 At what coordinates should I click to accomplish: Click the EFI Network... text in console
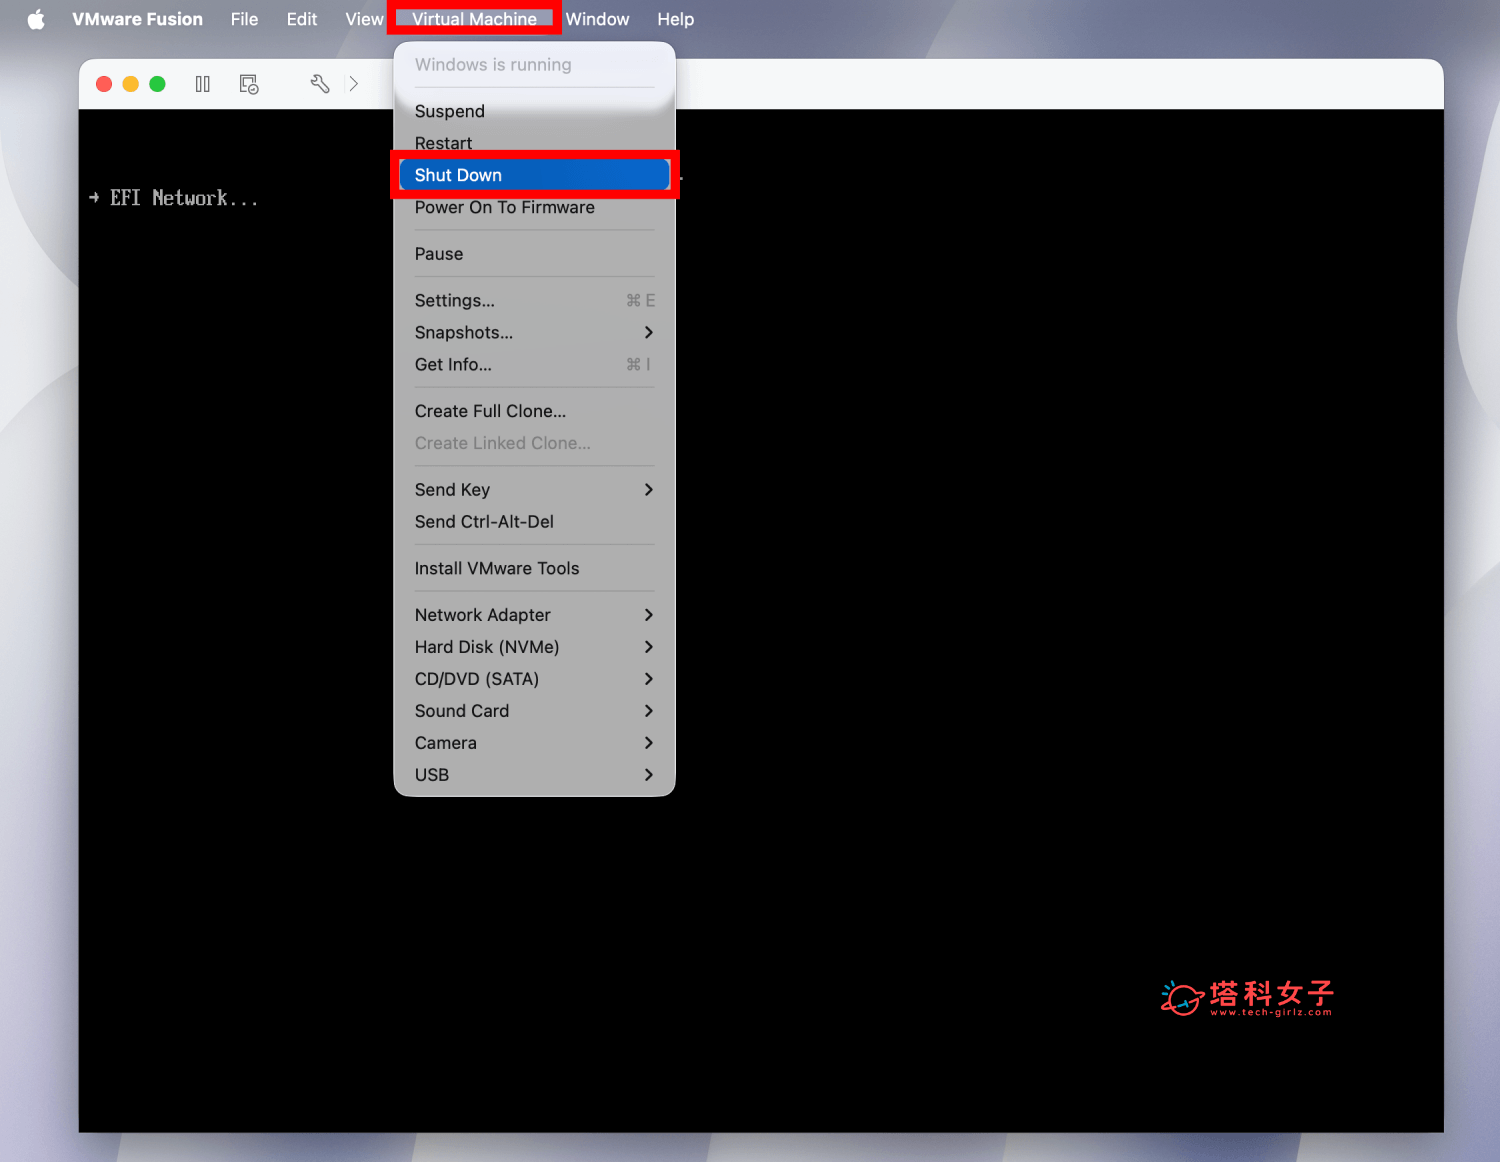click(184, 198)
